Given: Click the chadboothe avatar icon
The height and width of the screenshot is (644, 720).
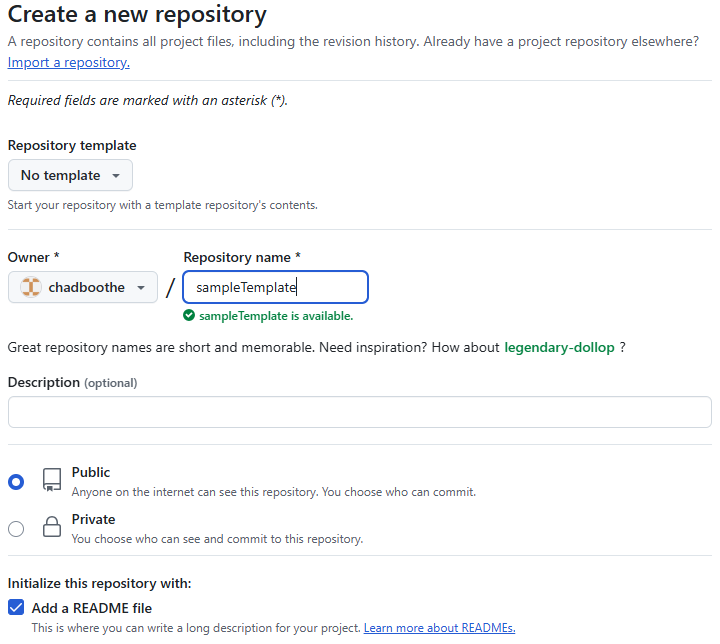Looking at the screenshot, I should click(x=31, y=287).
